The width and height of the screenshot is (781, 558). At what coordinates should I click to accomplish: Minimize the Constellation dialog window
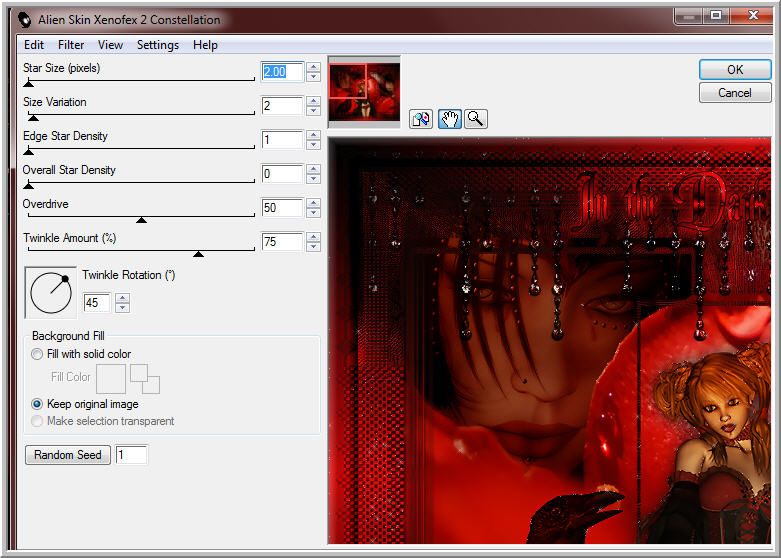point(689,16)
